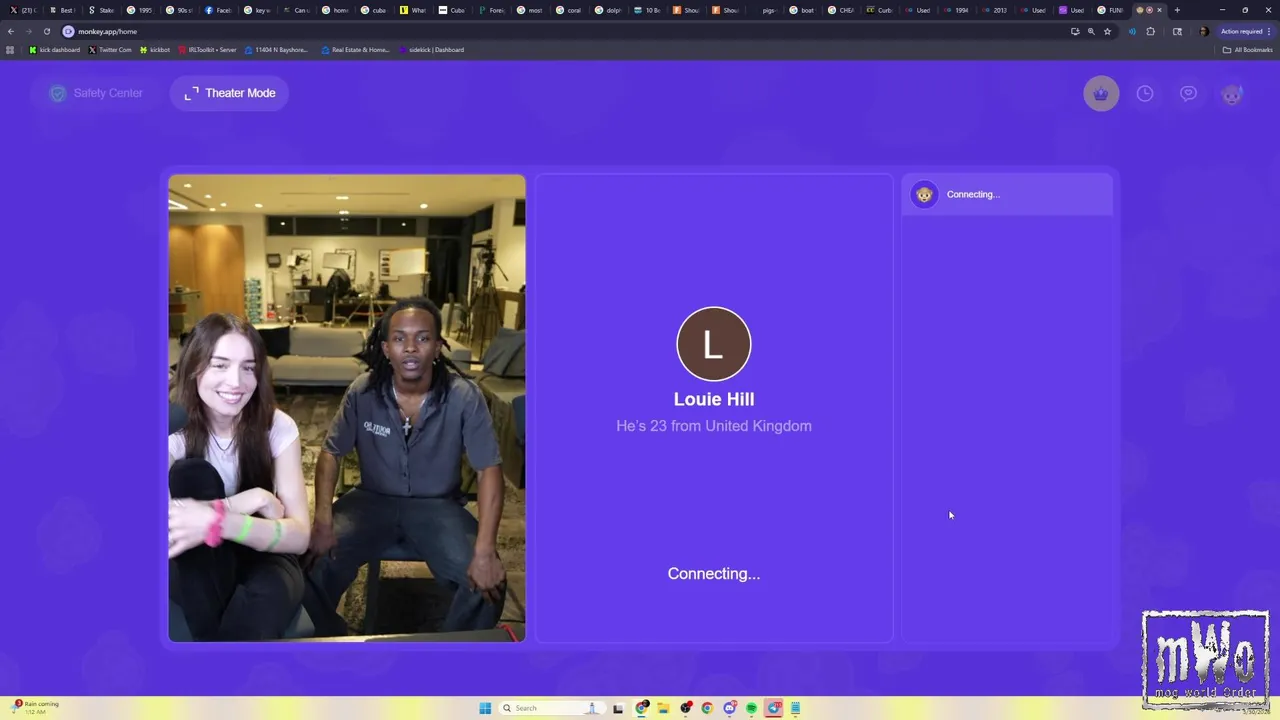
Task: Open the monkey profile avatar top right
Action: click(x=1232, y=94)
